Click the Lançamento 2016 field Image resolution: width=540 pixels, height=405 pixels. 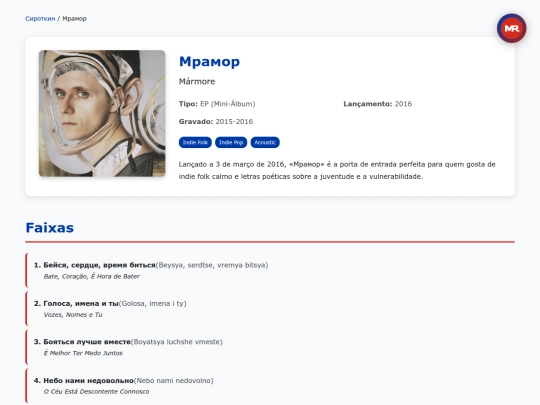pyautogui.click(x=377, y=104)
